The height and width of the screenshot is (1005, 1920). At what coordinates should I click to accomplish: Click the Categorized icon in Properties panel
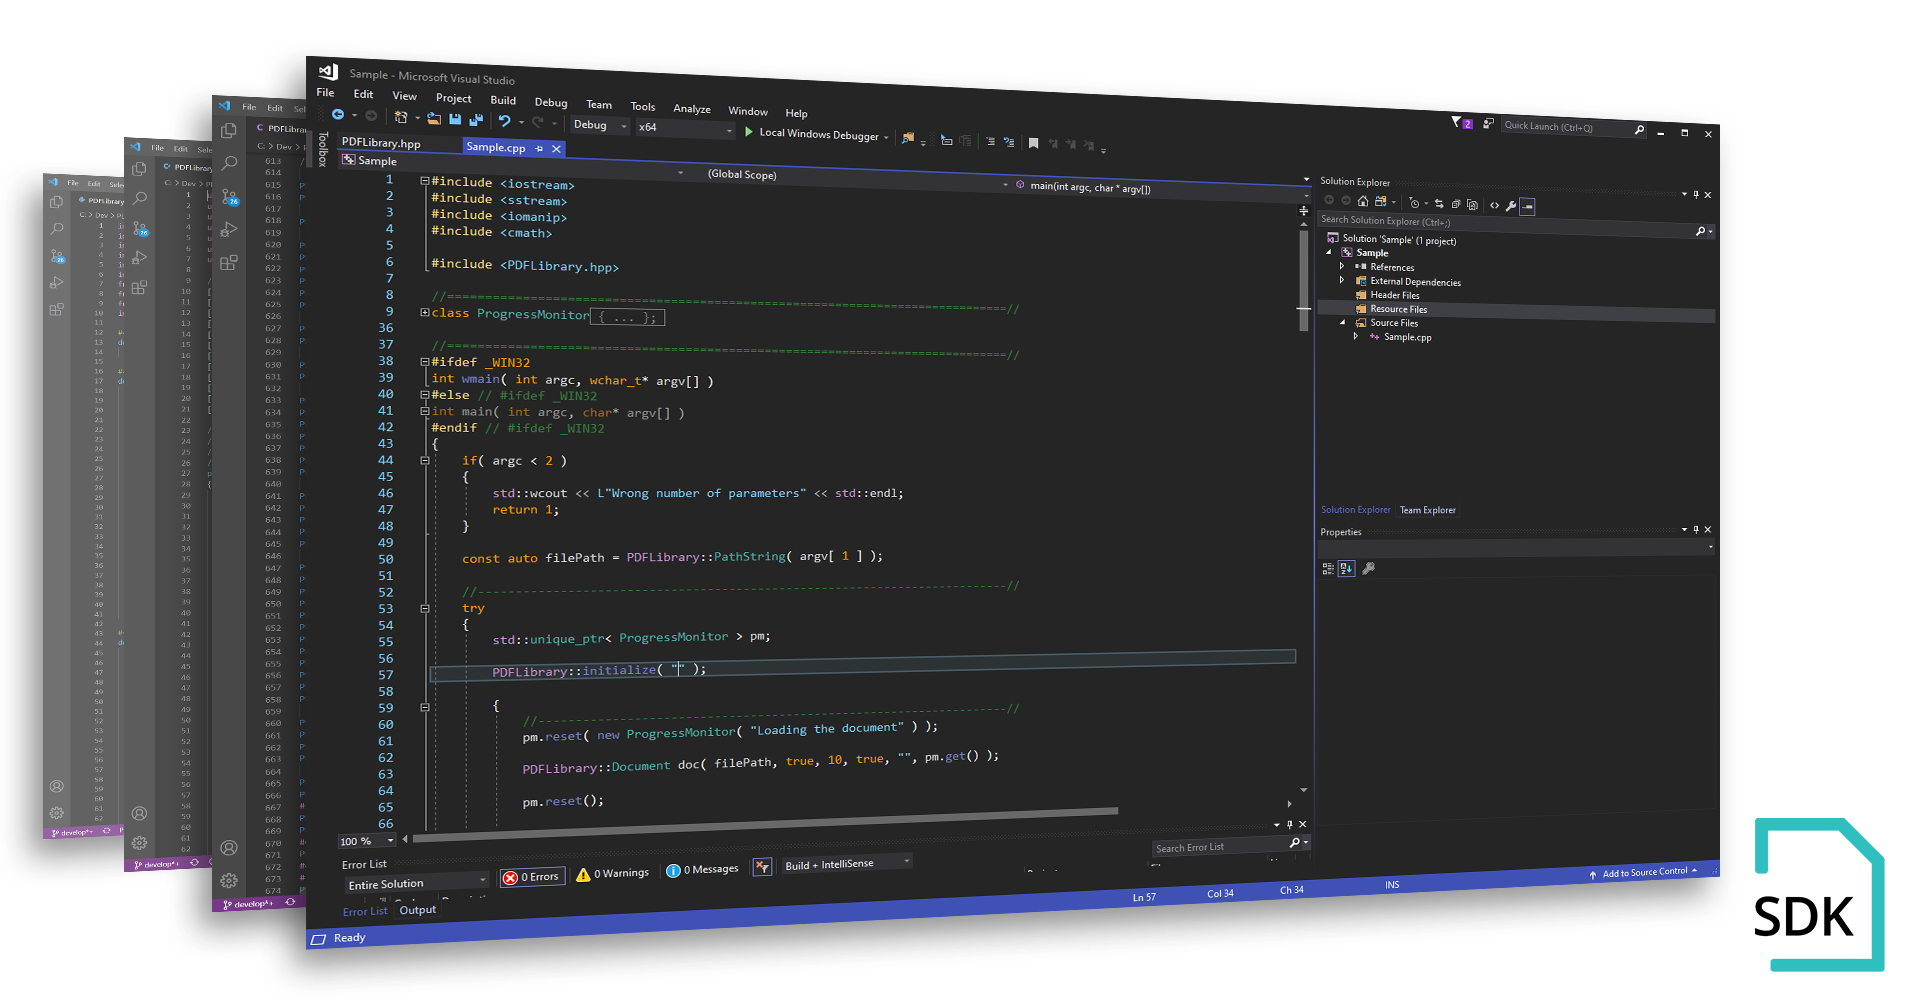(x=1328, y=568)
